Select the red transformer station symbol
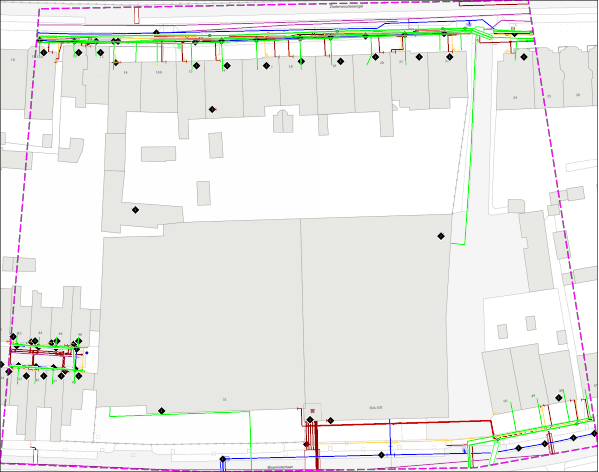This screenshot has width=599, height=472. 312,411
